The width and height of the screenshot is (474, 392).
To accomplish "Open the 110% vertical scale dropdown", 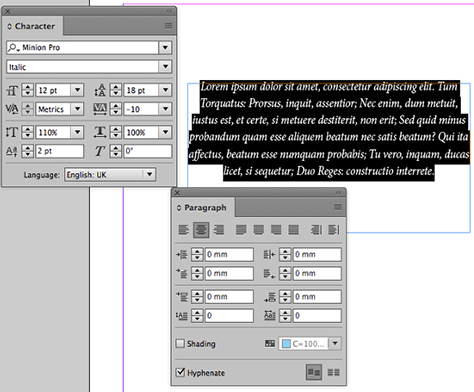I will 77,132.
